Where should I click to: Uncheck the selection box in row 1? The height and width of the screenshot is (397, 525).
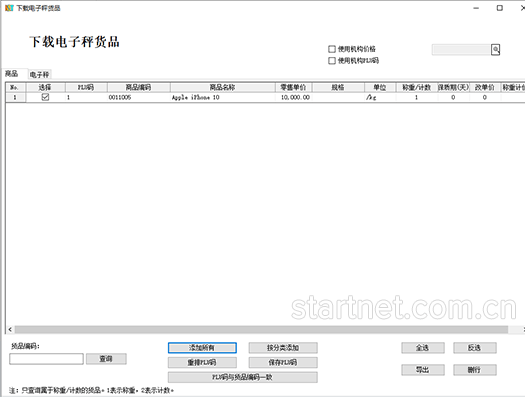45,97
